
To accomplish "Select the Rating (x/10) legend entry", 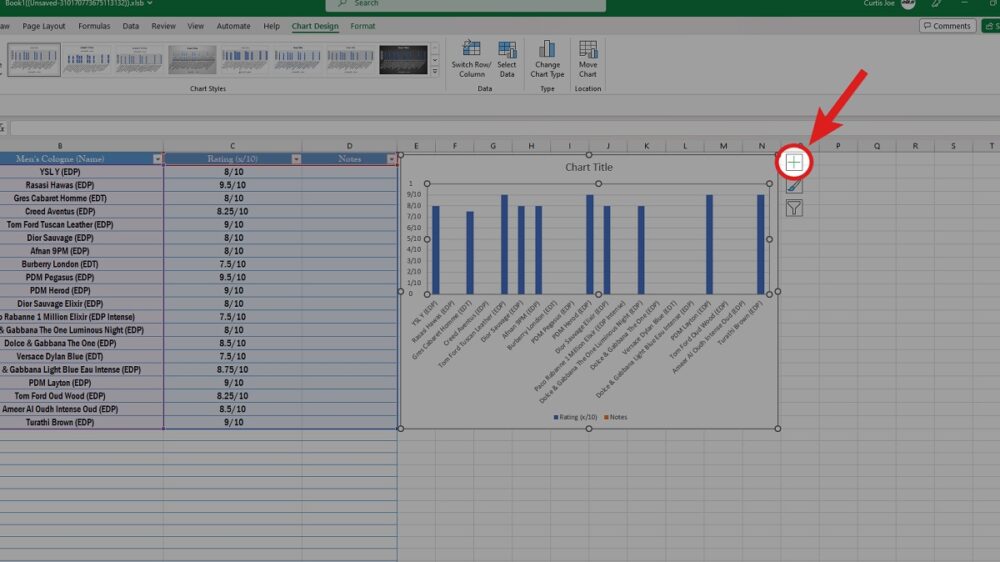I will pyautogui.click(x=577, y=417).
